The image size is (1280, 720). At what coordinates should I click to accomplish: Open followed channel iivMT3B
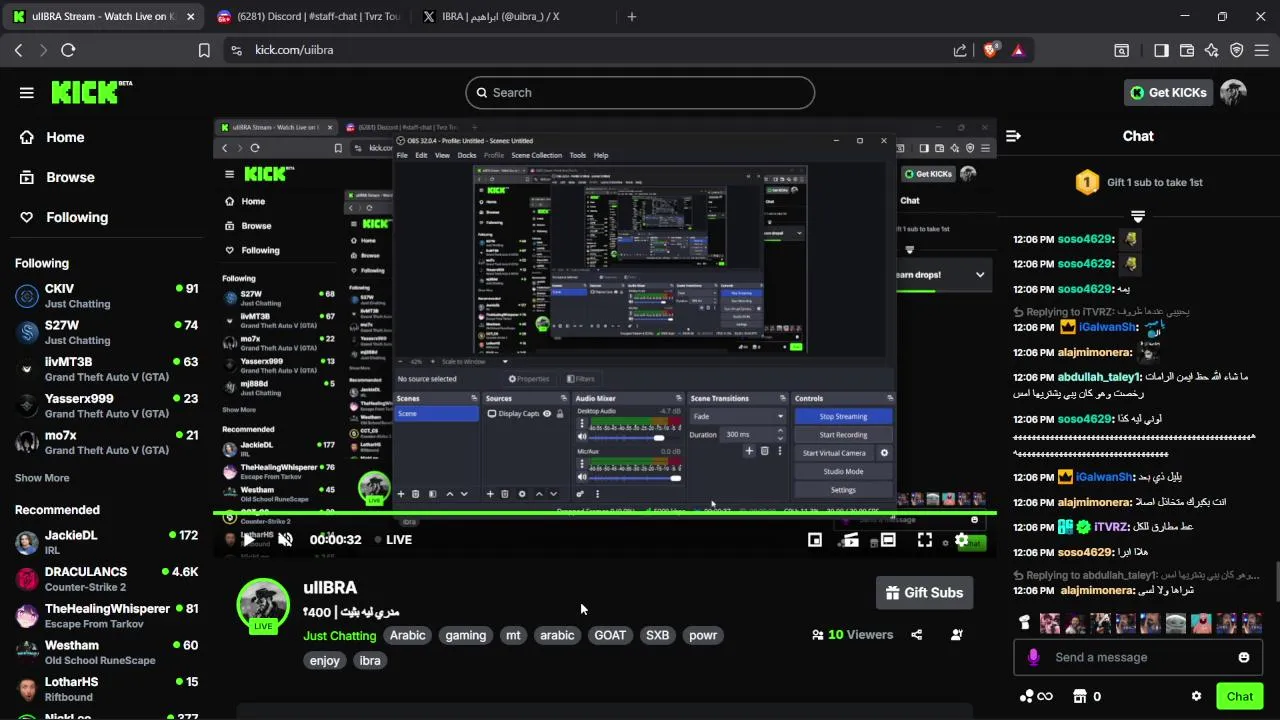[x=105, y=369]
